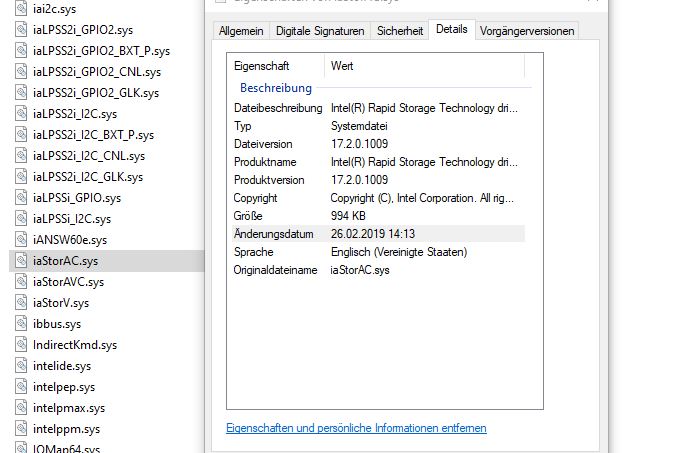The image size is (699, 453).
Task: Click the iaLPSS2i_I2C_CNL.sys file icon
Action: click(x=21, y=155)
